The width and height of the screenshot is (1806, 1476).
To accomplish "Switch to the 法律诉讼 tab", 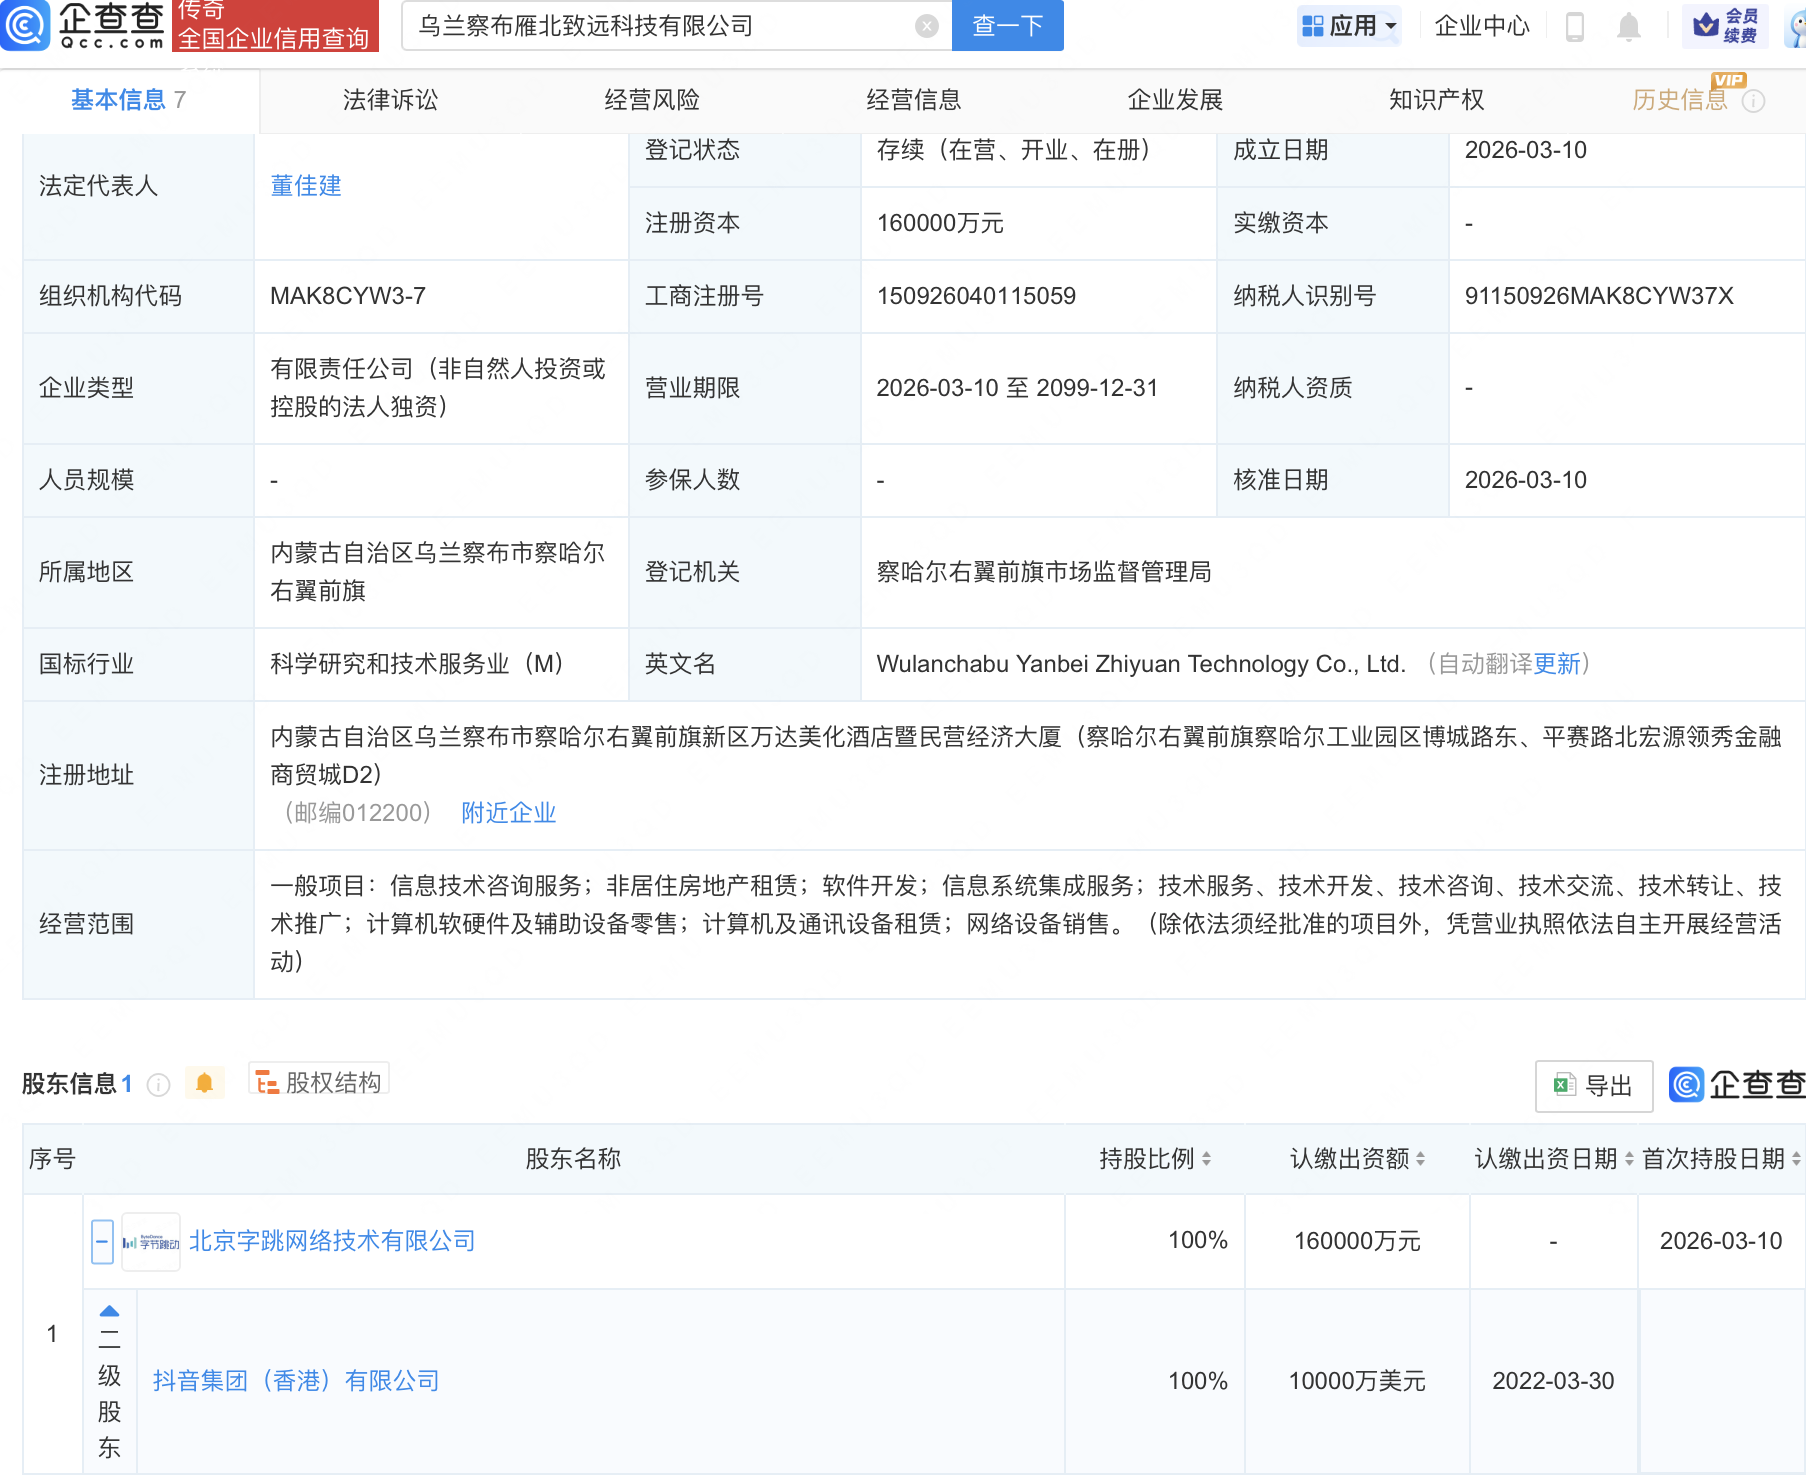I will 390,100.
